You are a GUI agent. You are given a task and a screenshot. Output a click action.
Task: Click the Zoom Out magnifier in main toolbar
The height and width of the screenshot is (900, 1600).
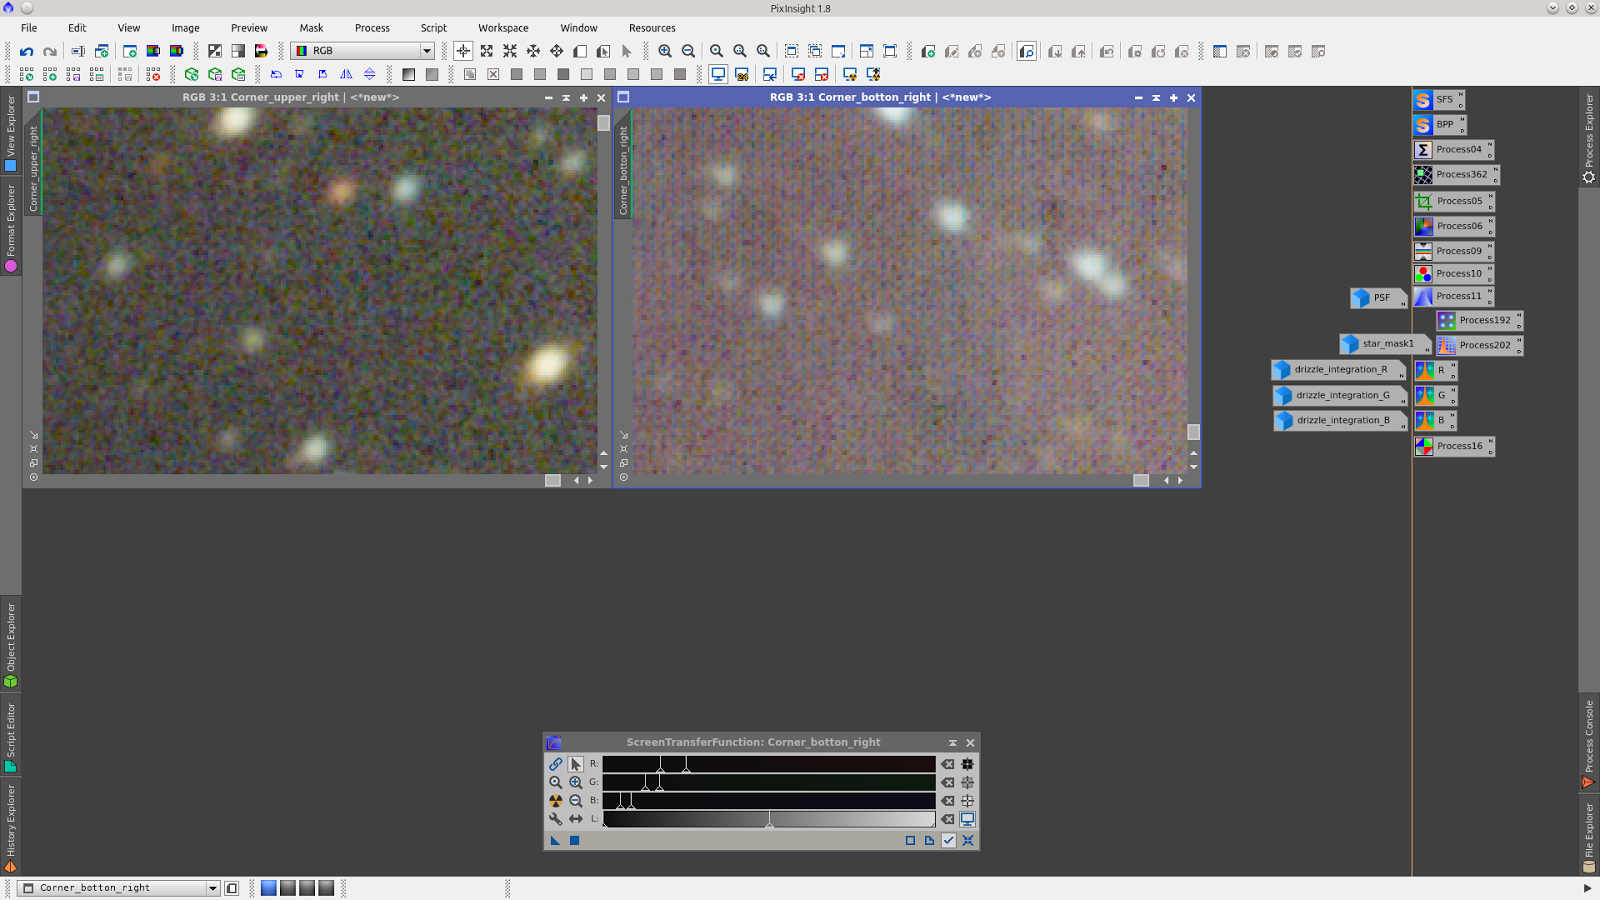(688, 51)
